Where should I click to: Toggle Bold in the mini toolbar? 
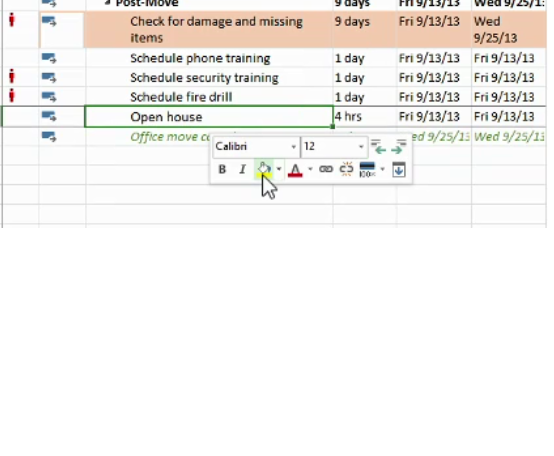pyautogui.click(x=222, y=170)
